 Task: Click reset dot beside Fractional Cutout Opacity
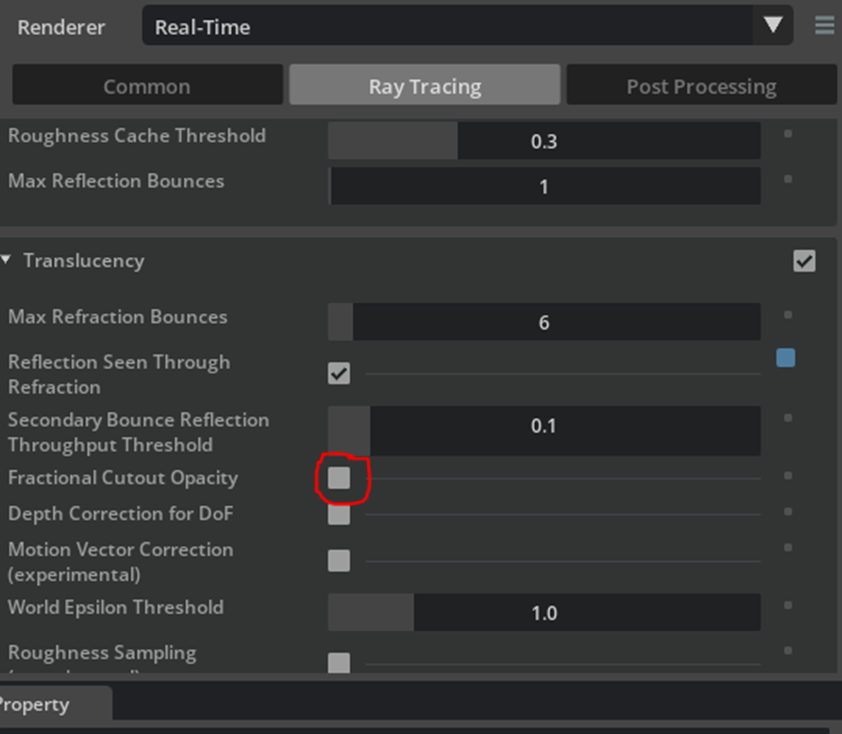(x=788, y=476)
